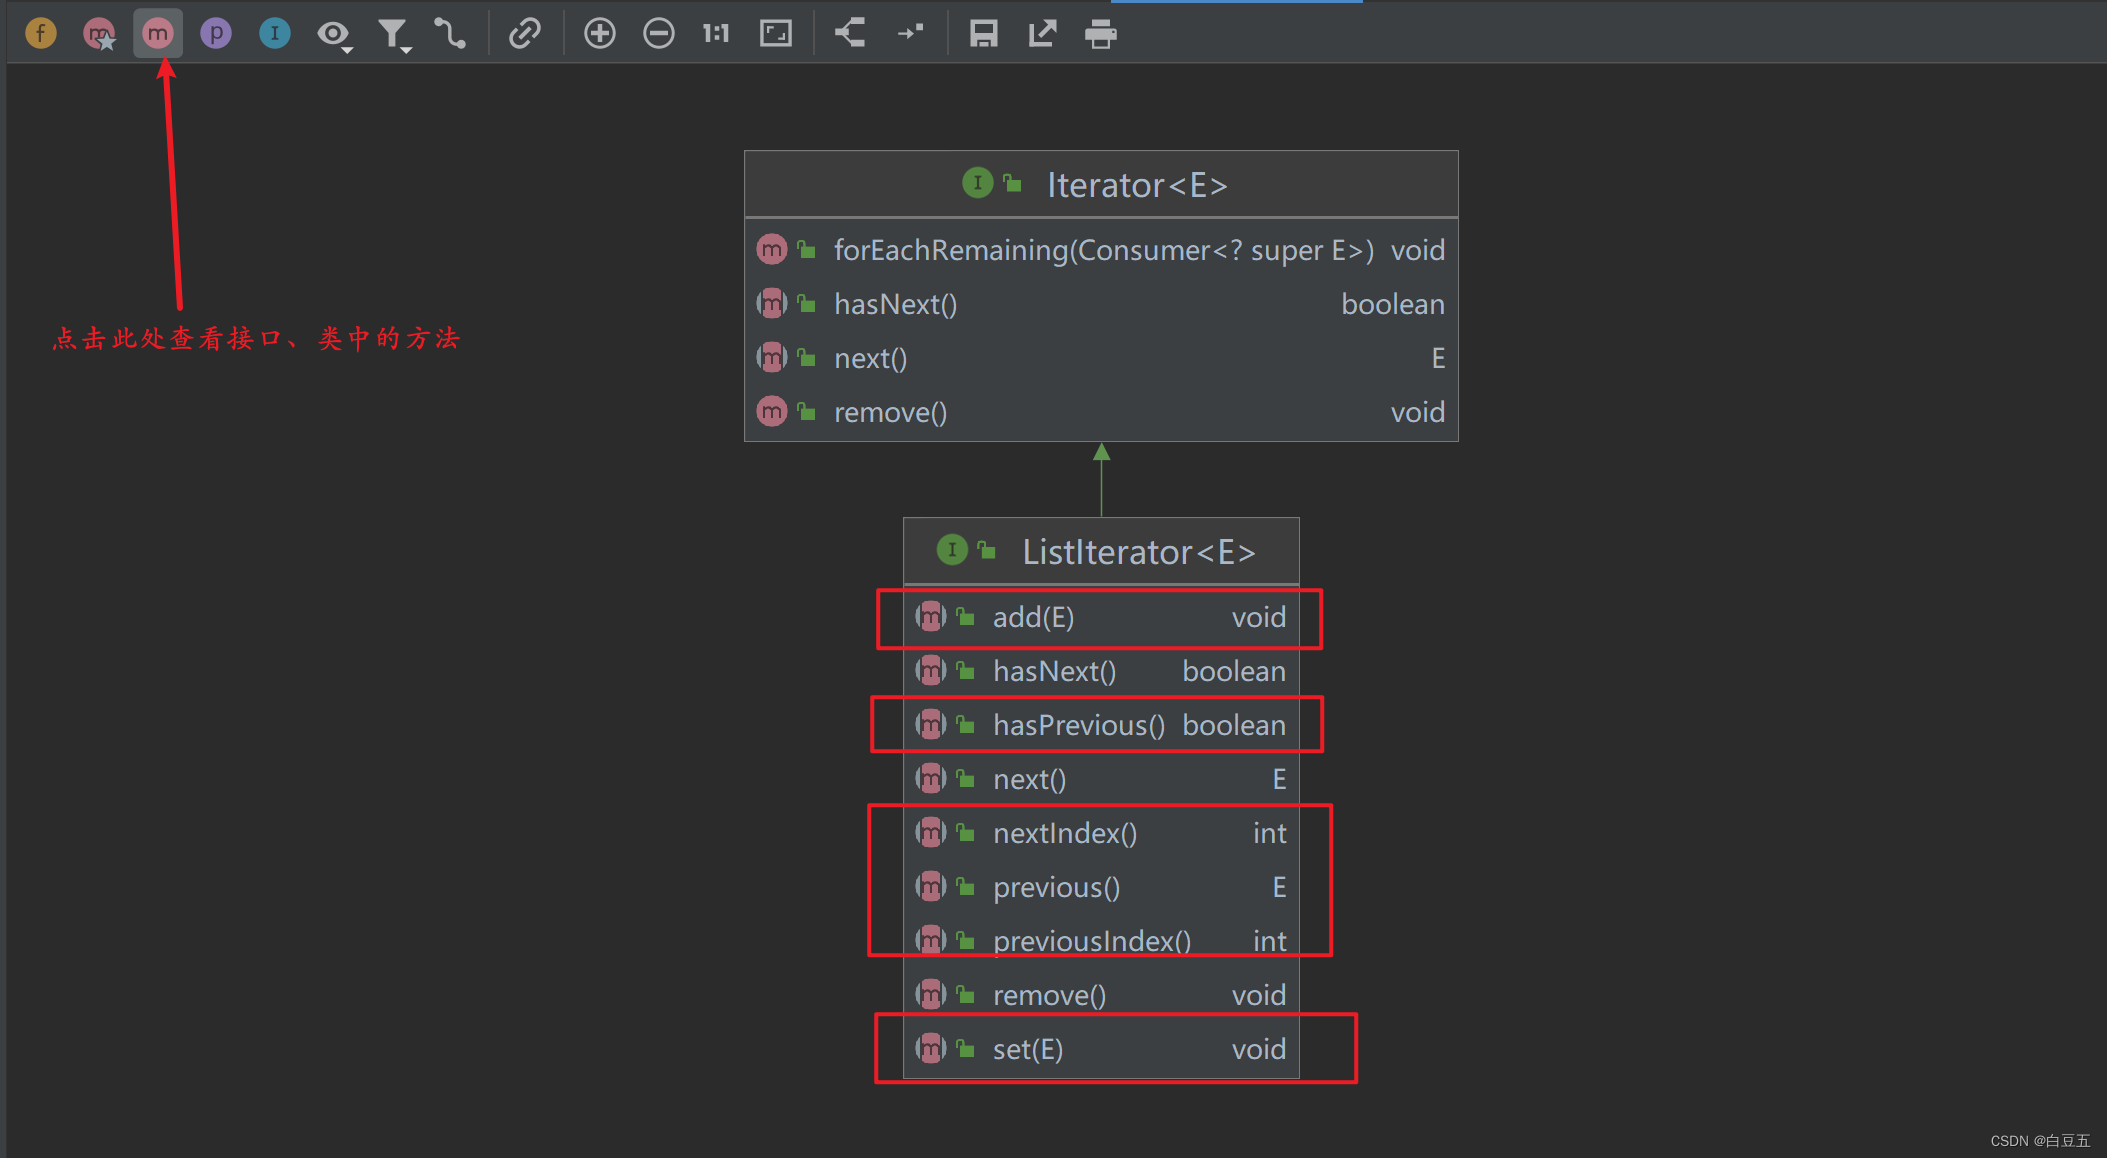Export diagram to image file
The width and height of the screenshot is (2107, 1158).
[1042, 34]
